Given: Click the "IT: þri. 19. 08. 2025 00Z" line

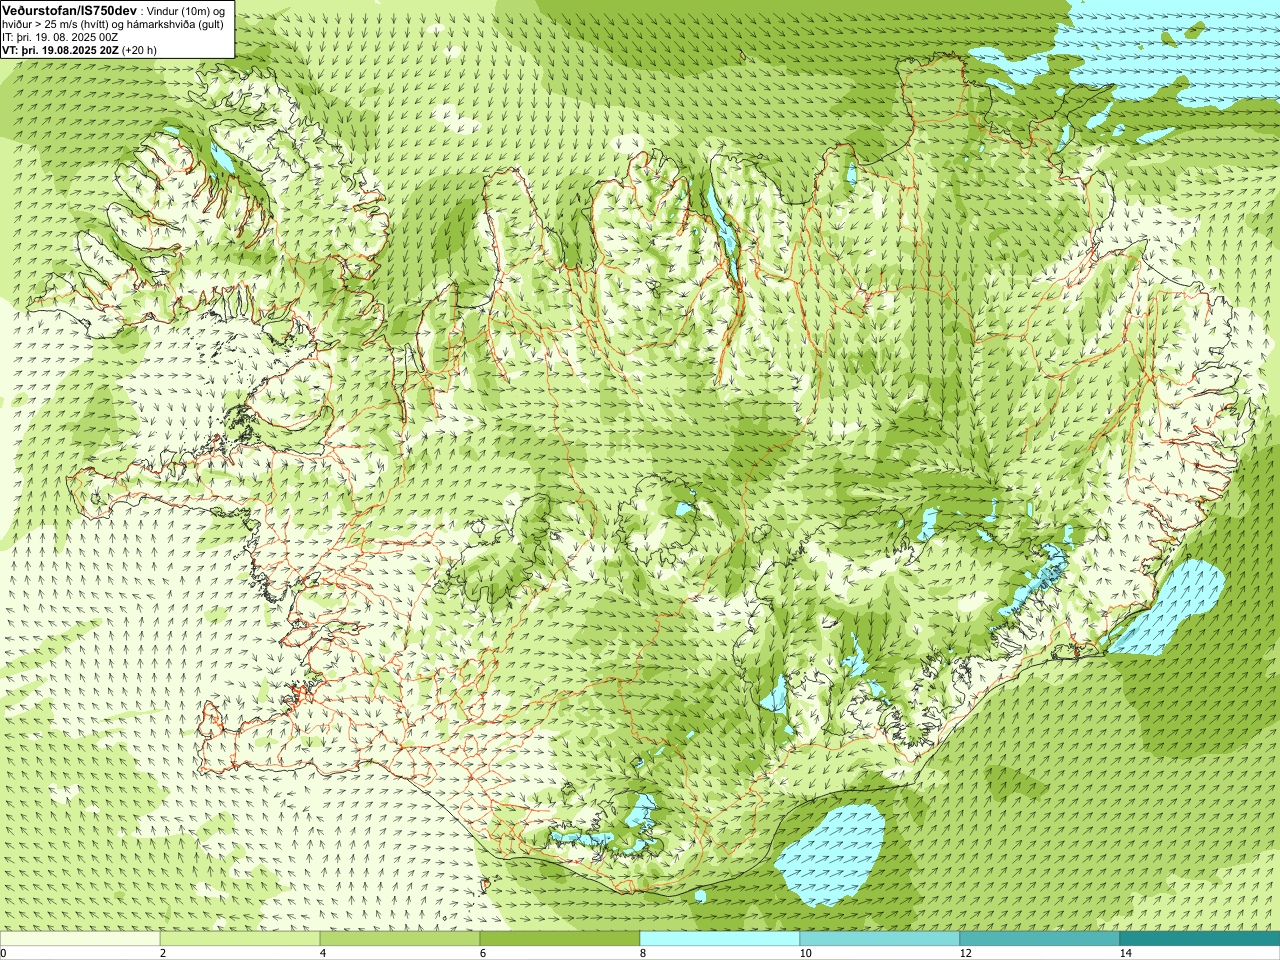Looking at the screenshot, I should click(60, 37).
